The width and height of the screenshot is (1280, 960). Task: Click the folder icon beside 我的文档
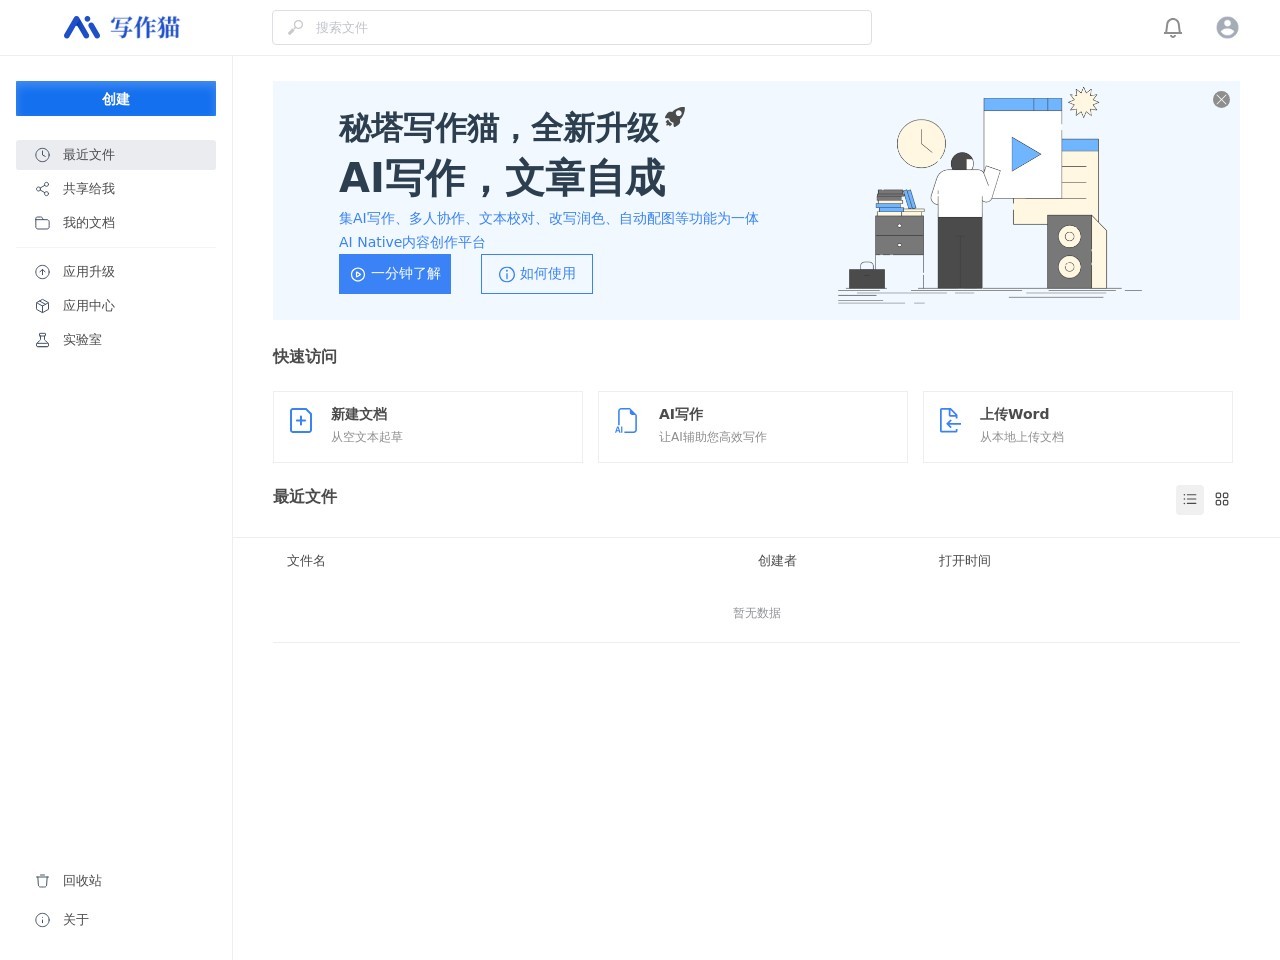click(42, 223)
